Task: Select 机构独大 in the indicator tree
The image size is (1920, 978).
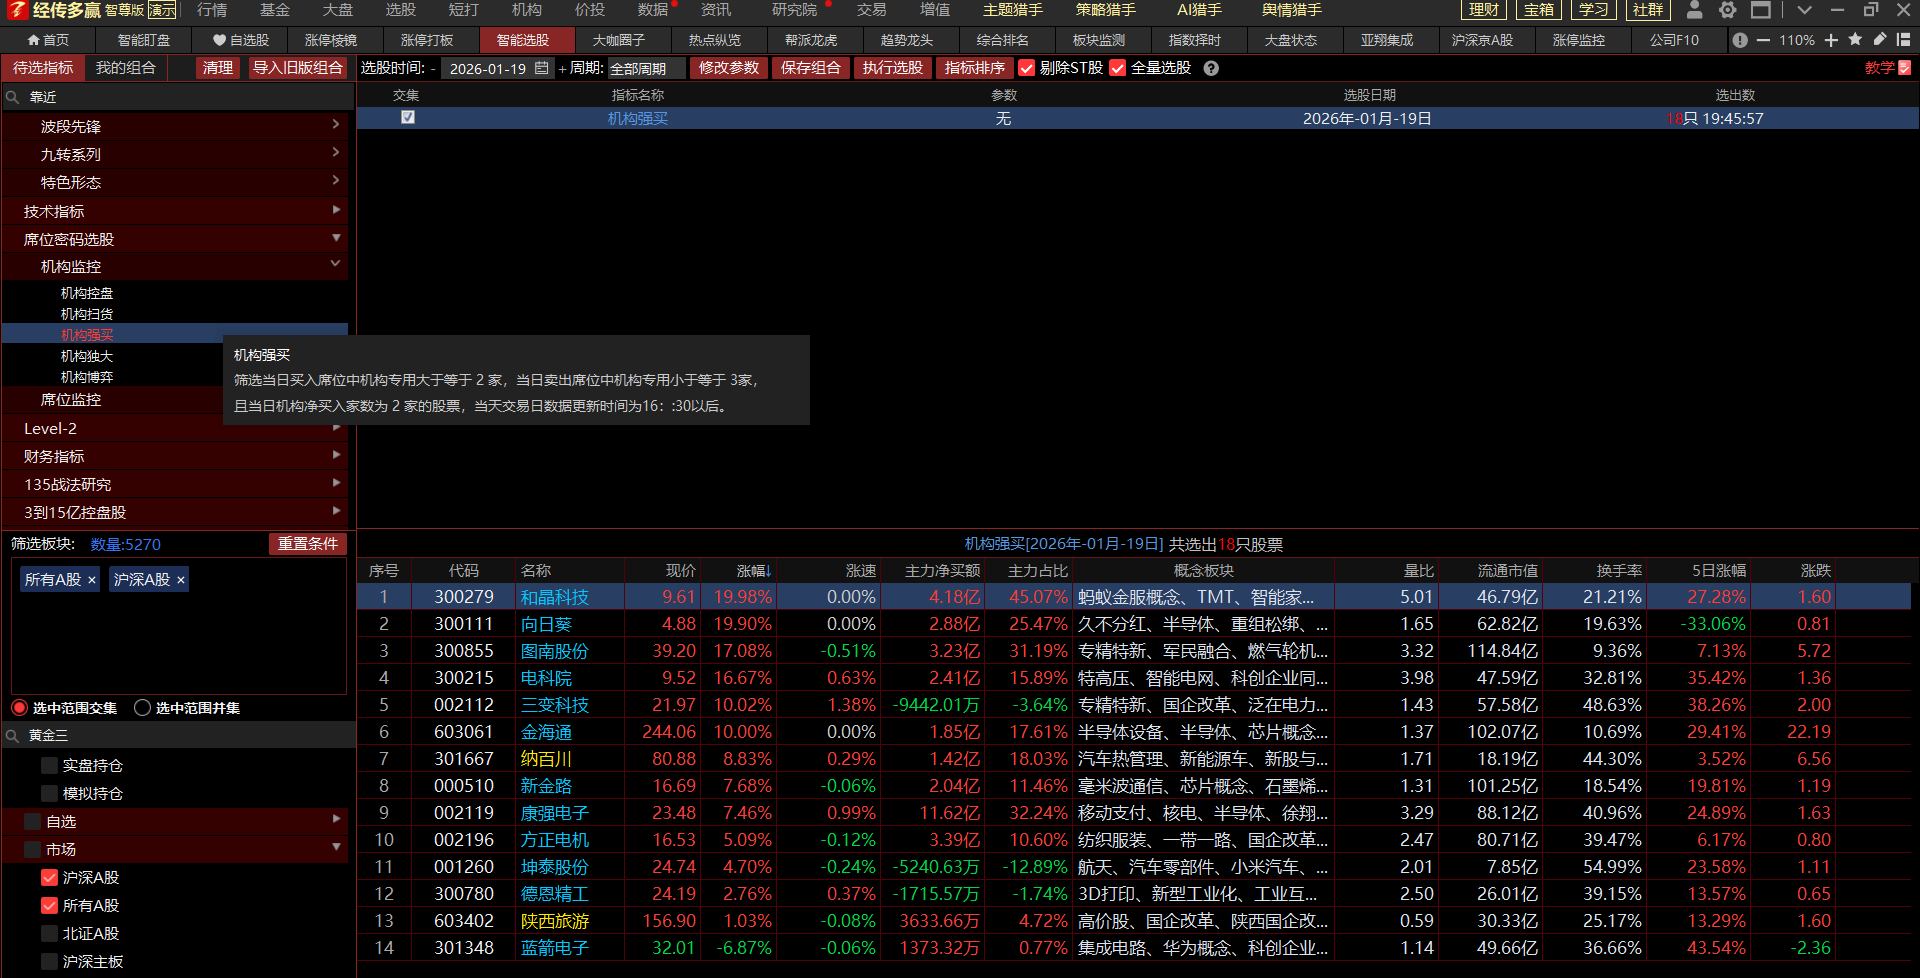Action: (87, 356)
